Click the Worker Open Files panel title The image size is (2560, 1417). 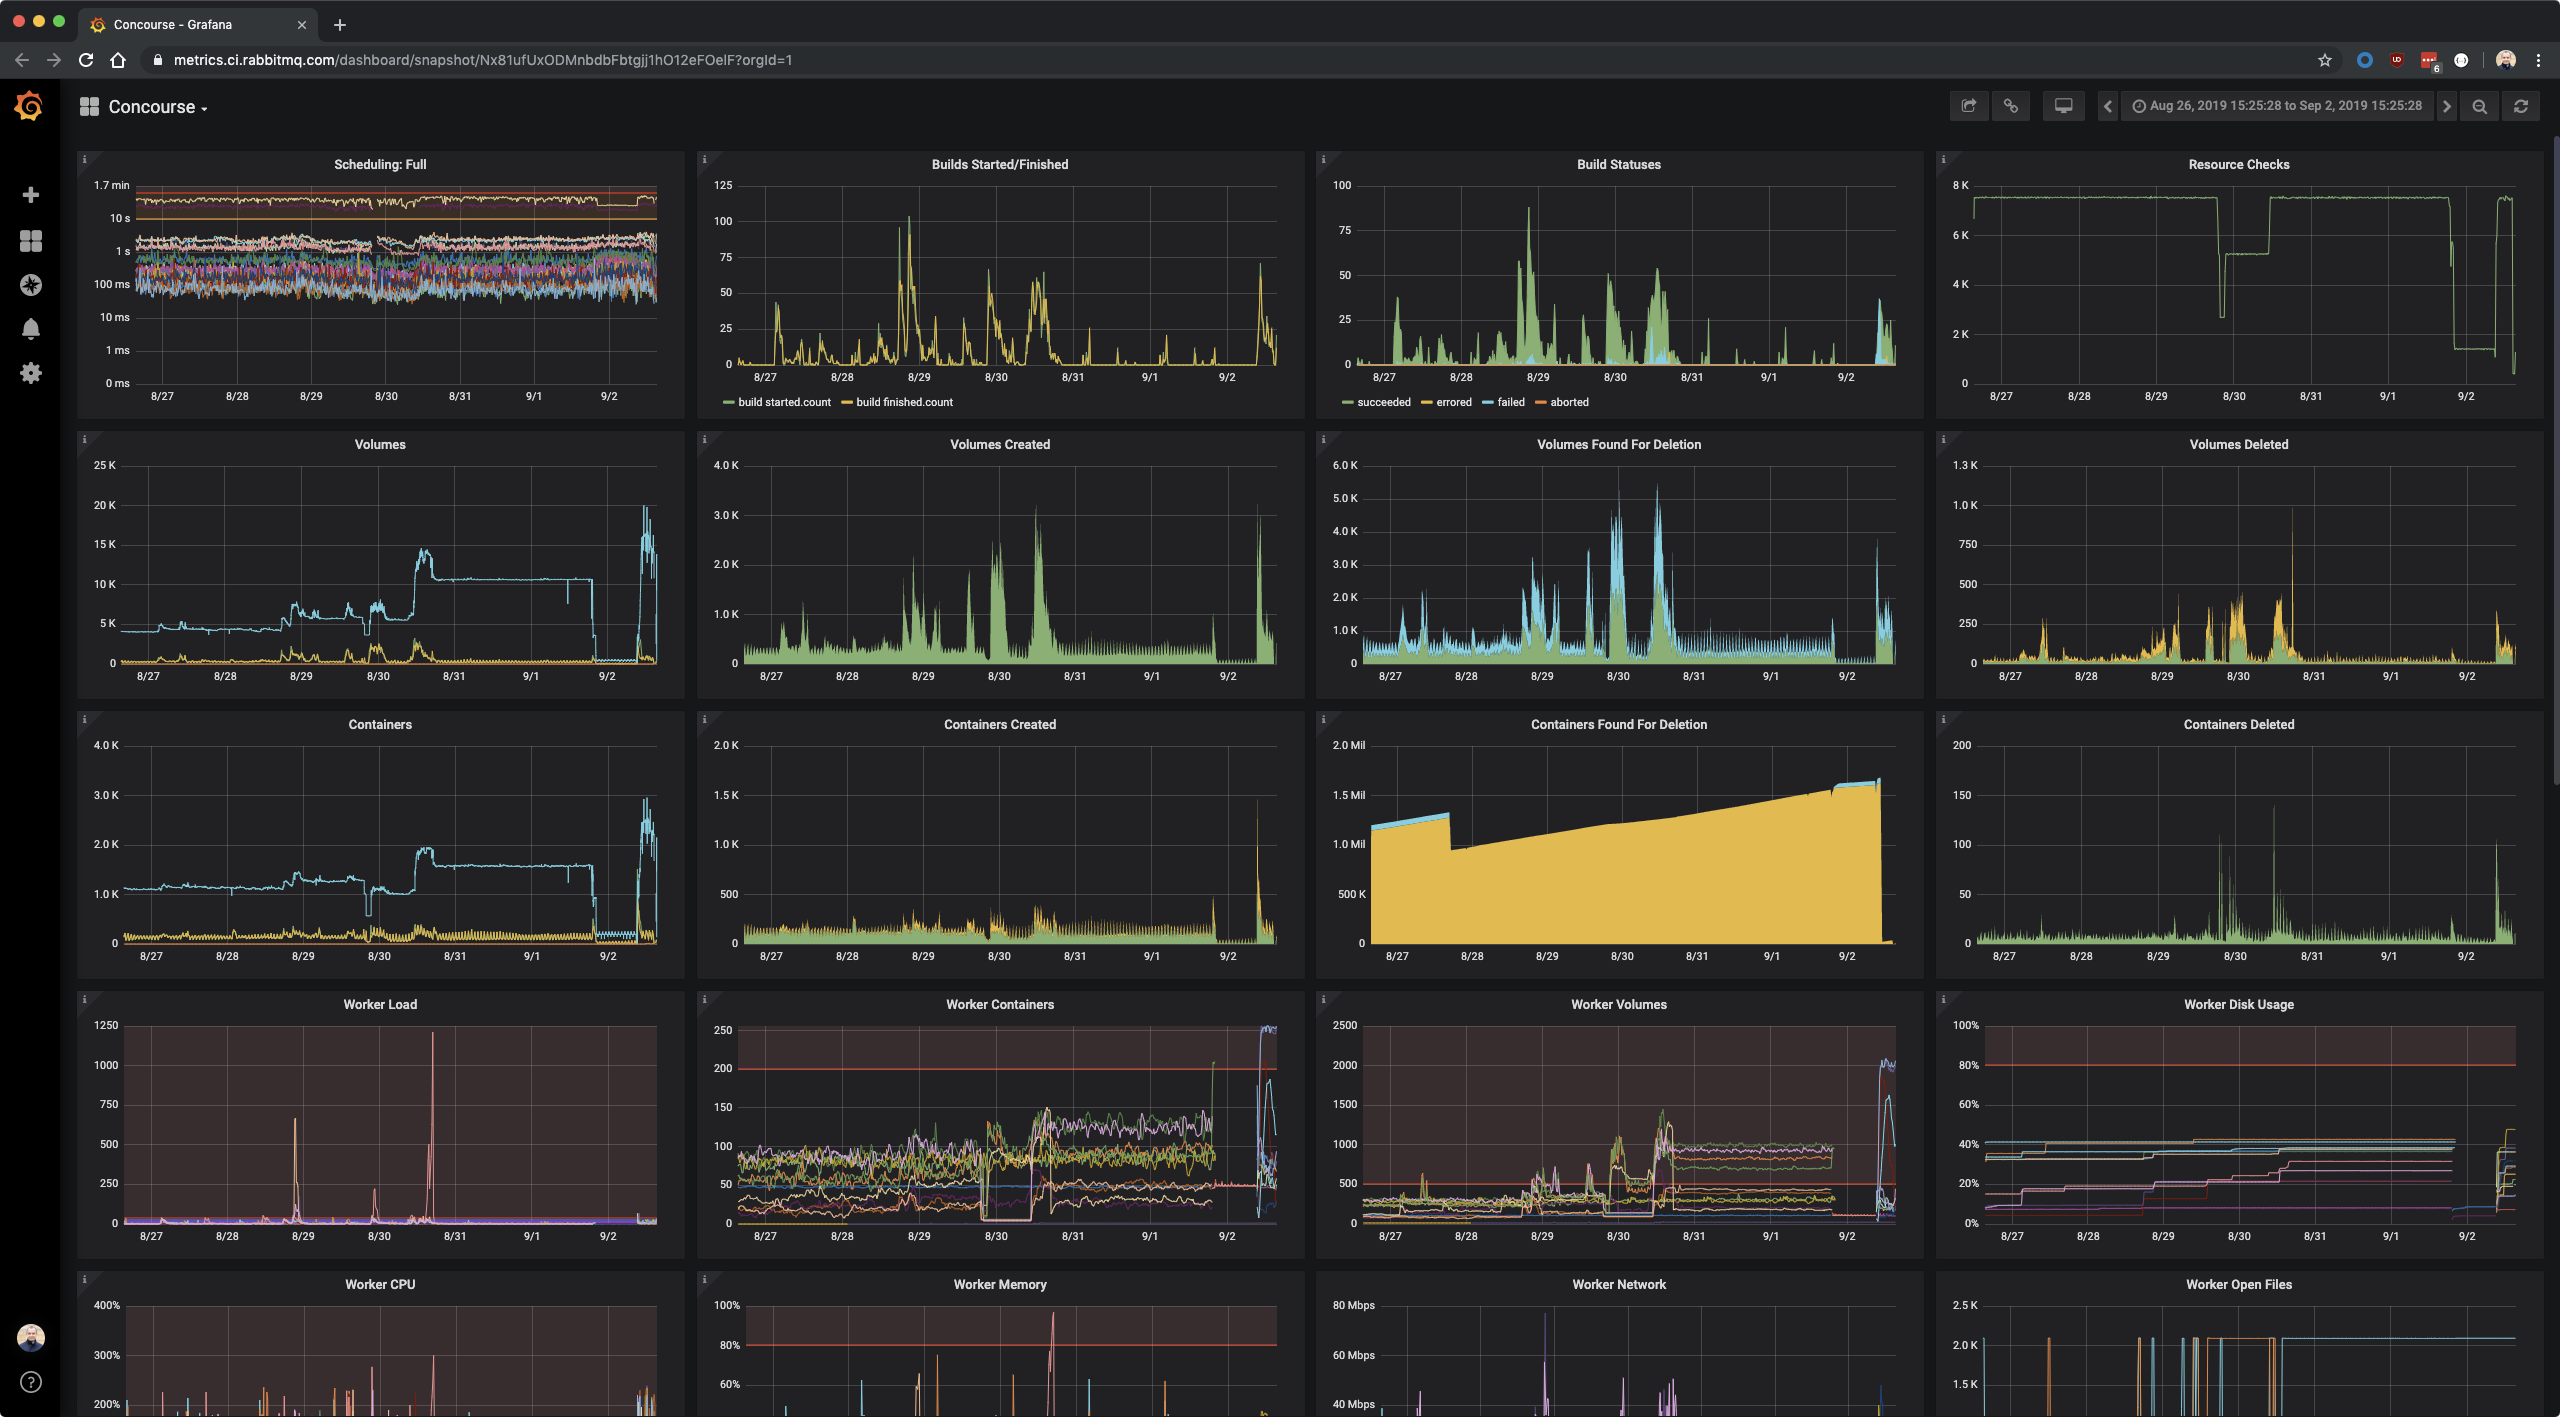click(x=2239, y=1284)
